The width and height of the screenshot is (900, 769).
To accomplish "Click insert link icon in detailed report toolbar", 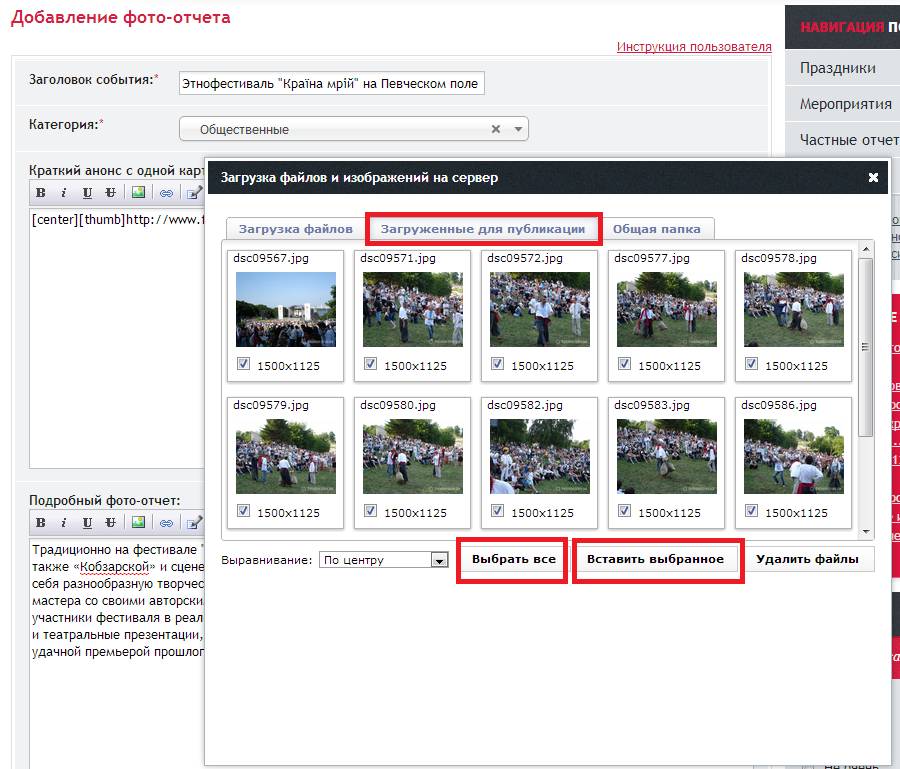I will point(166,522).
